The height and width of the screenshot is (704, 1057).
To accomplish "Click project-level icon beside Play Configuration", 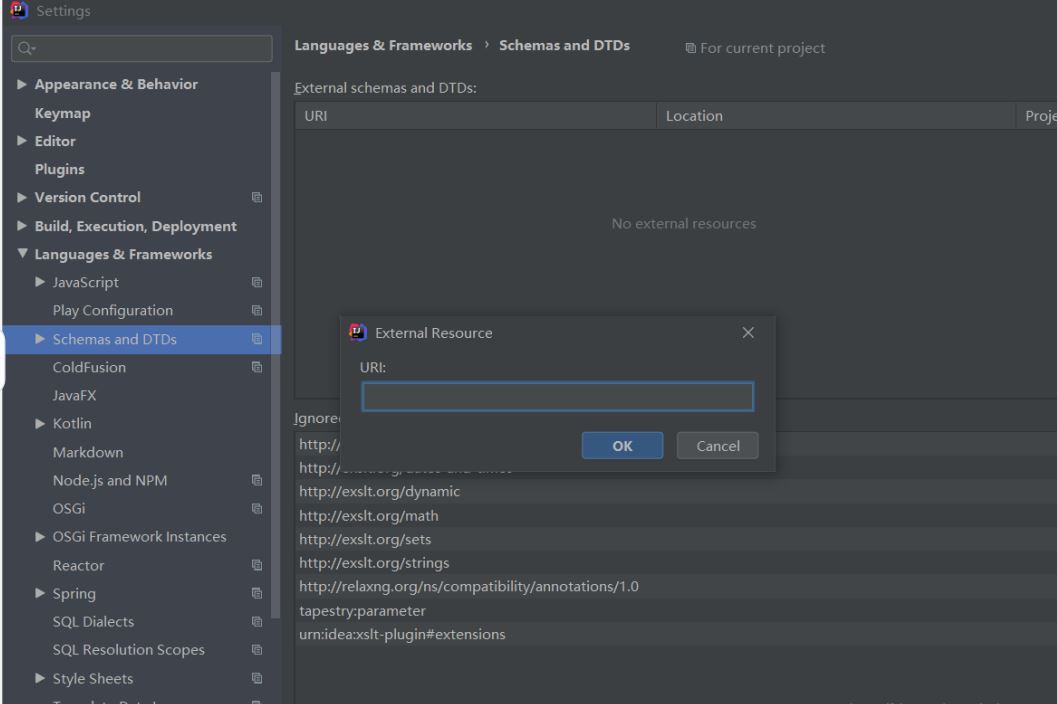I will point(257,311).
